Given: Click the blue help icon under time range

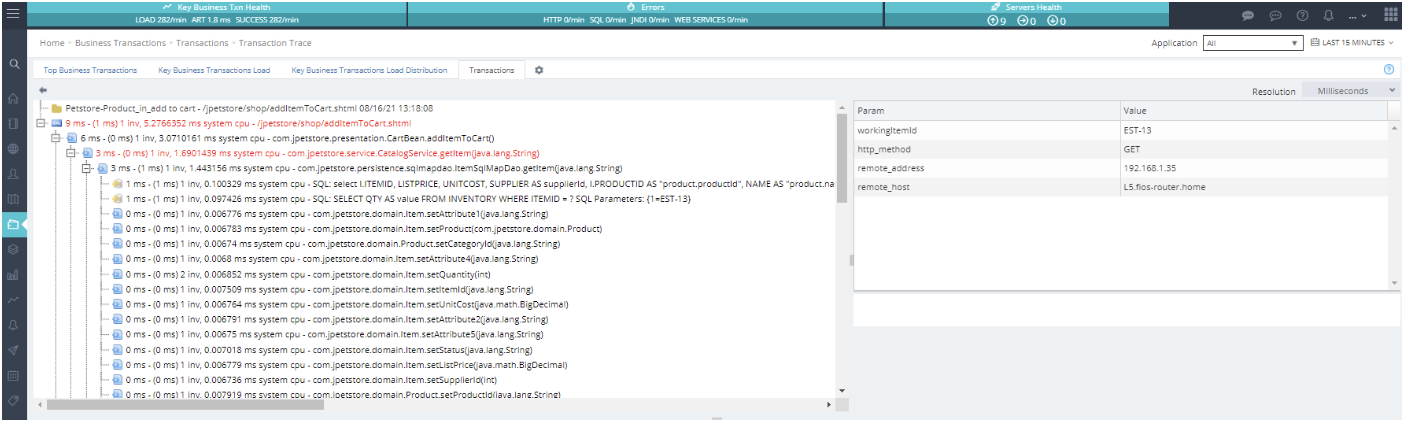Looking at the screenshot, I should pyautogui.click(x=1389, y=69).
